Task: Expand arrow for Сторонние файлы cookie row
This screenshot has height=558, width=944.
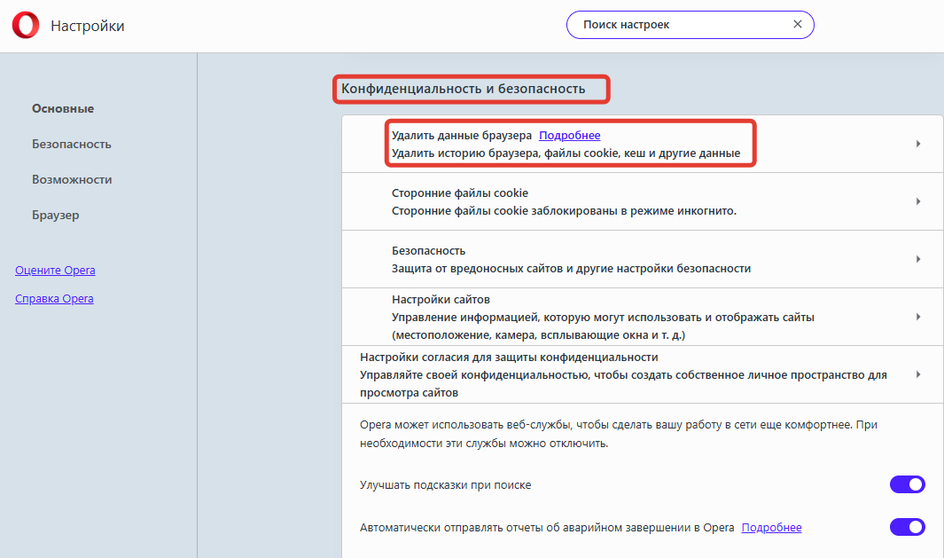Action: 918,201
